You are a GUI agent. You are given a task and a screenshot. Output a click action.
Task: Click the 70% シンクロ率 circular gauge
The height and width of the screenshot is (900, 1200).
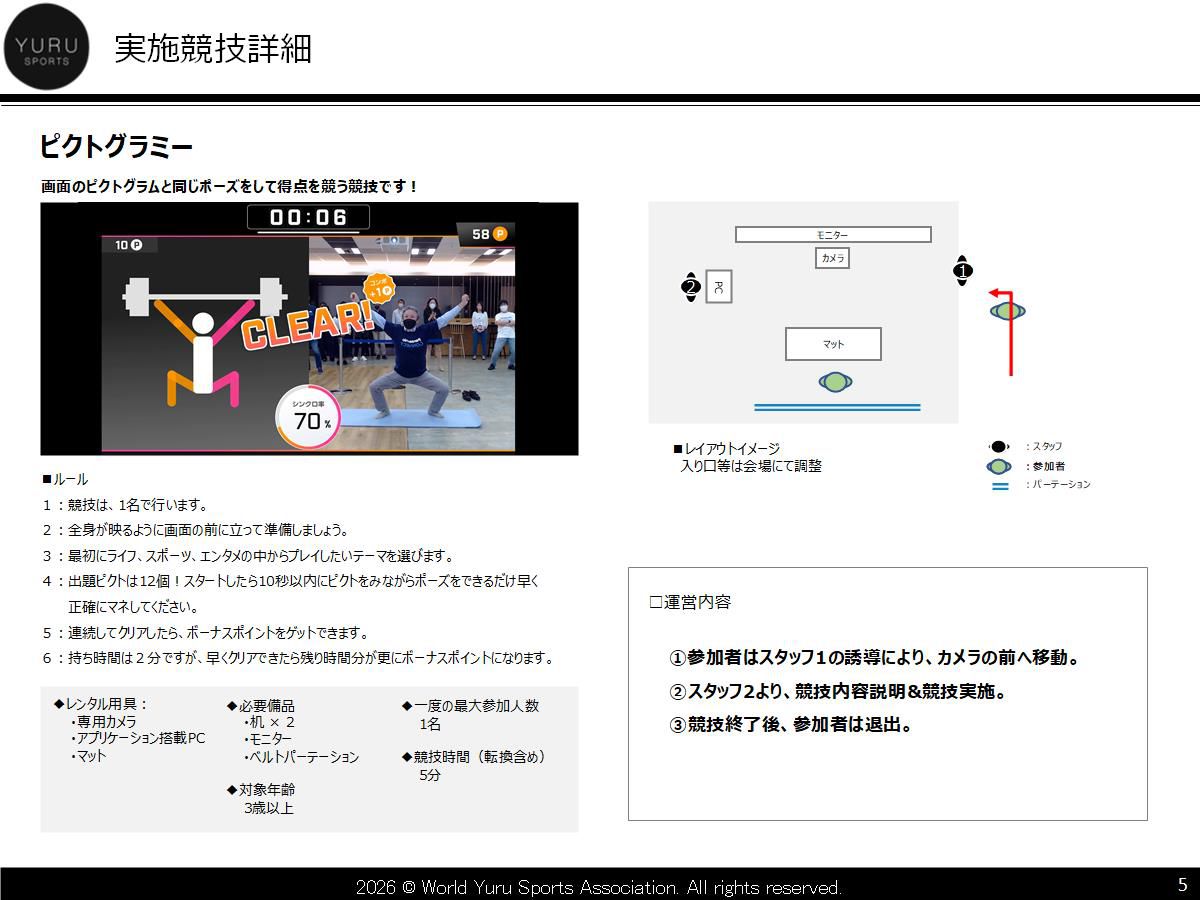coord(307,417)
